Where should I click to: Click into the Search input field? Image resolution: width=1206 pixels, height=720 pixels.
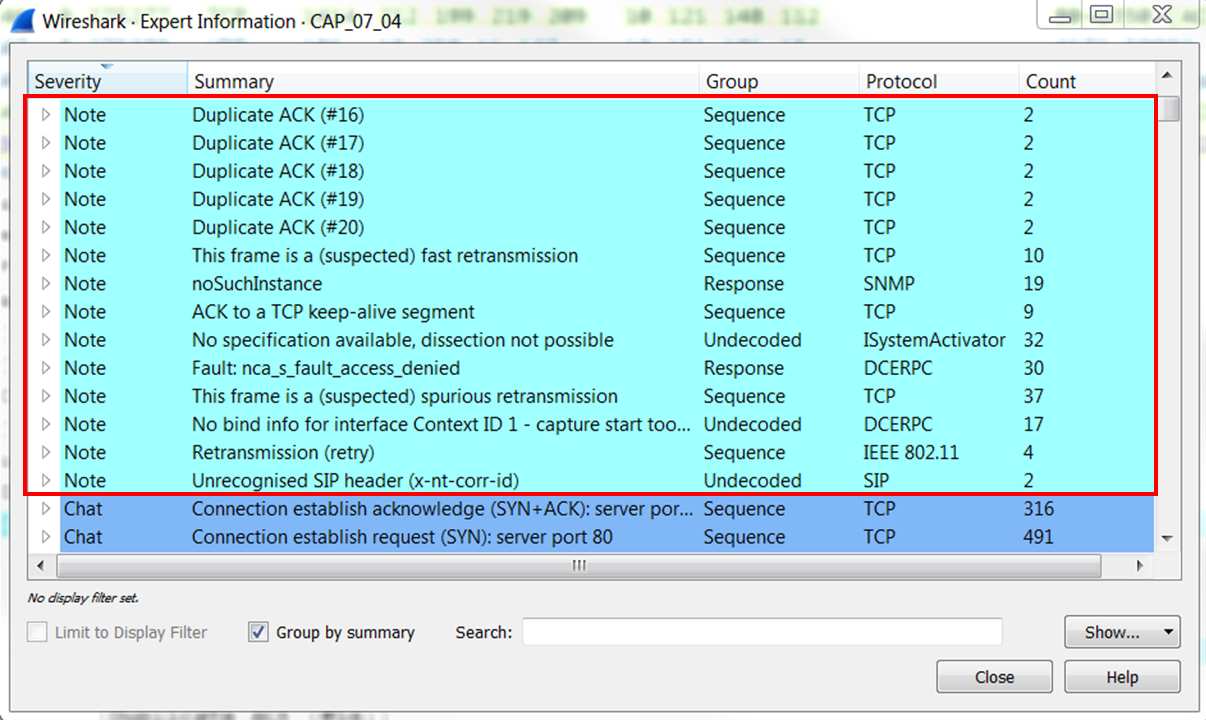(x=762, y=632)
